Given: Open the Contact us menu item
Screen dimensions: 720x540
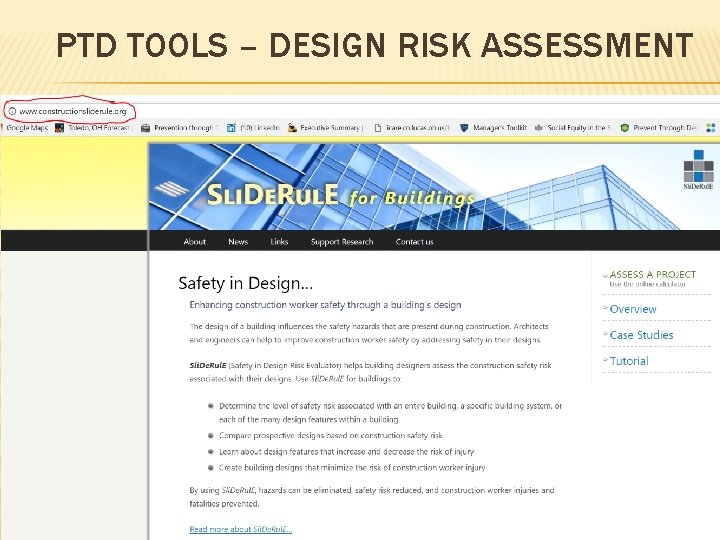Looking at the screenshot, I should click(x=415, y=242).
